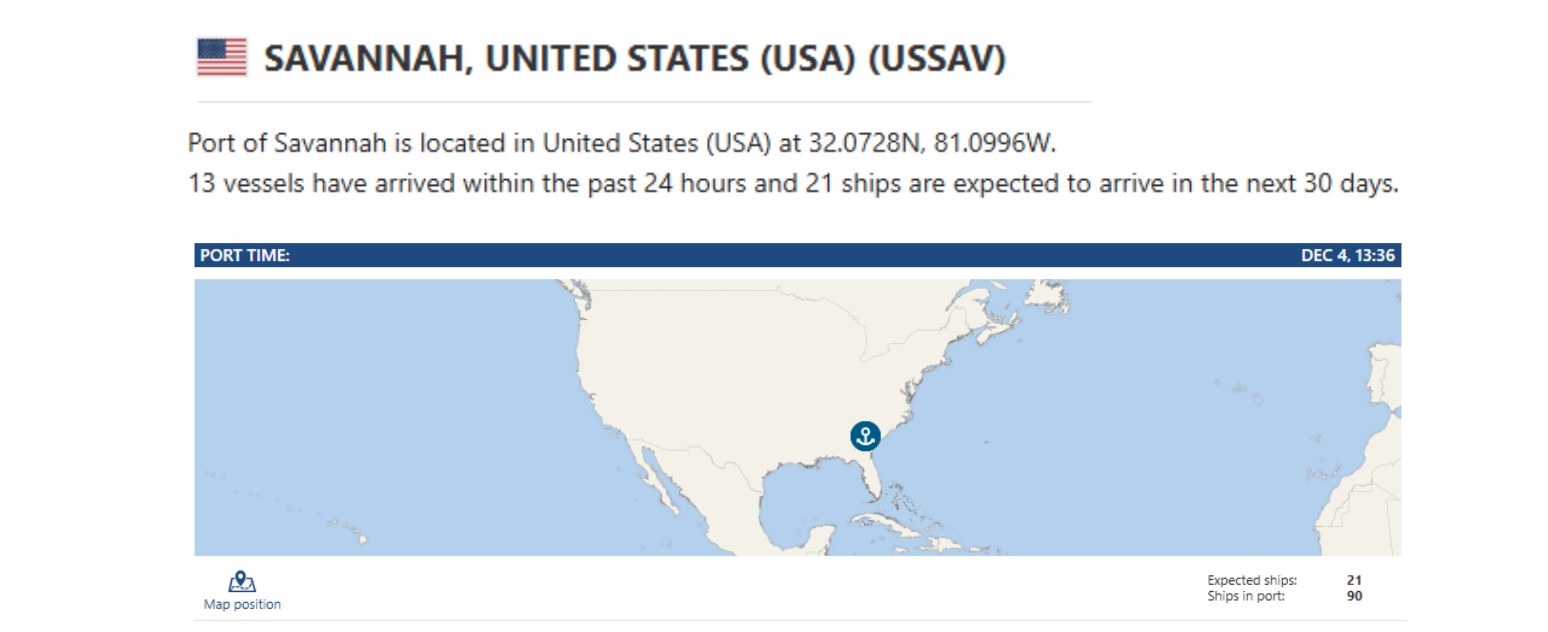Click the Ships in port label
The image size is (1548, 632).
1246,597
